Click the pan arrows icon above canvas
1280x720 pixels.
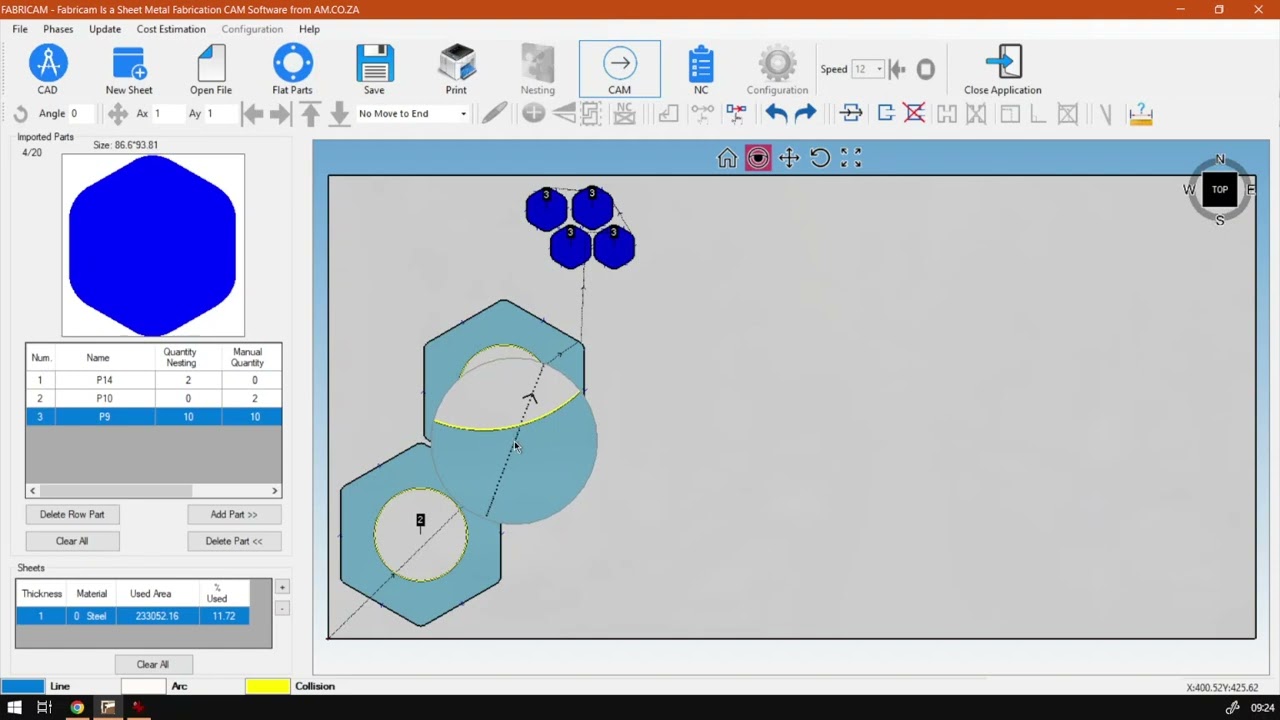click(789, 158)
